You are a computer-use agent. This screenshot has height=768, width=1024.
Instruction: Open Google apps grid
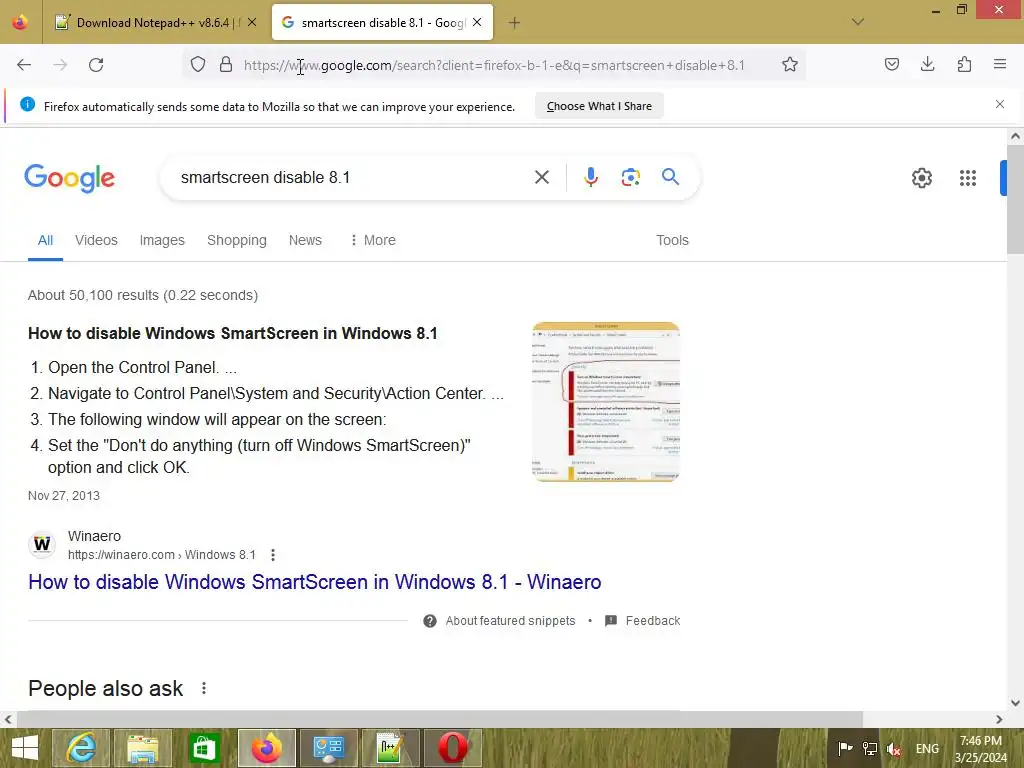(968, 178)
